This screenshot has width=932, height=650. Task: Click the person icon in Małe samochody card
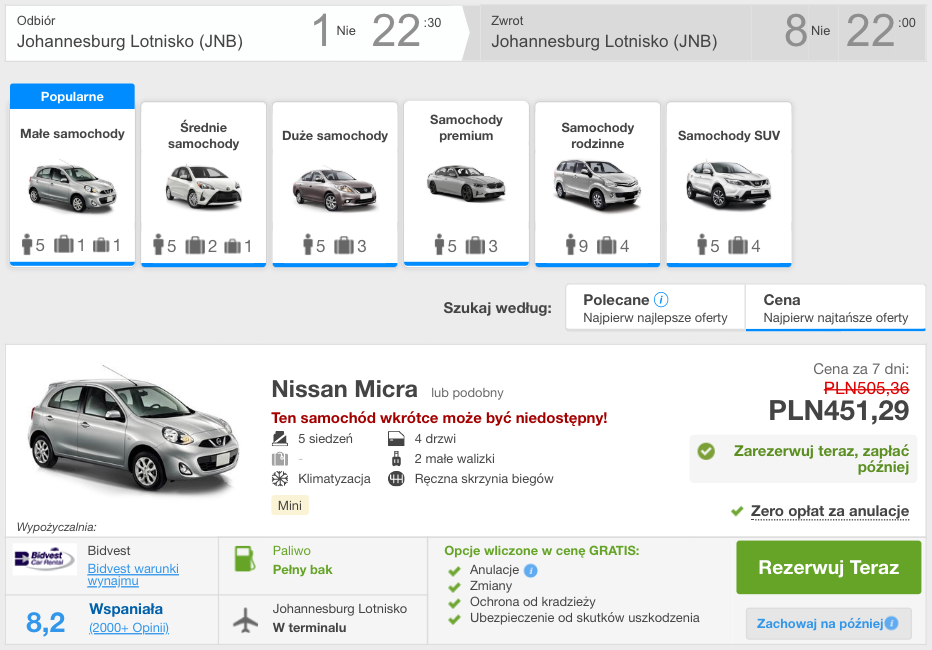point(27,244)
